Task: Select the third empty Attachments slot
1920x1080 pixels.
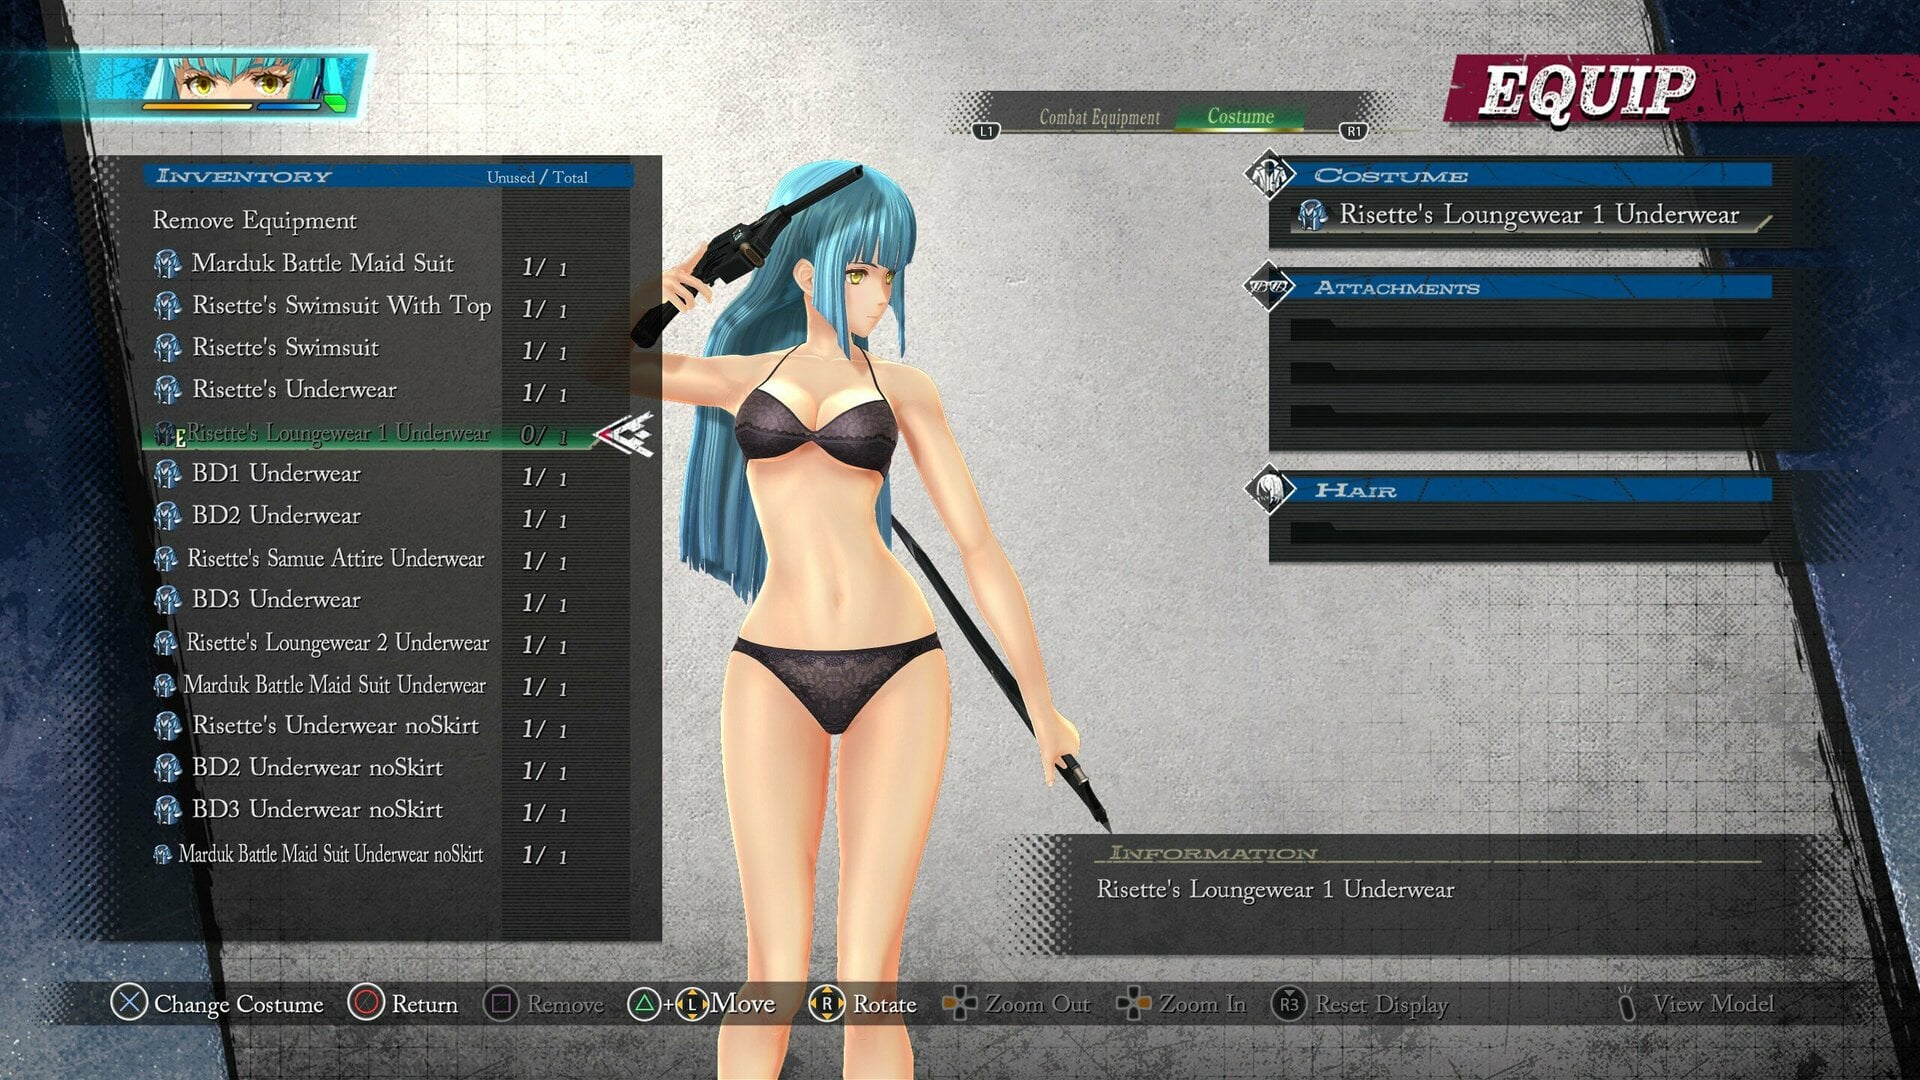Action: [1530, 416]
